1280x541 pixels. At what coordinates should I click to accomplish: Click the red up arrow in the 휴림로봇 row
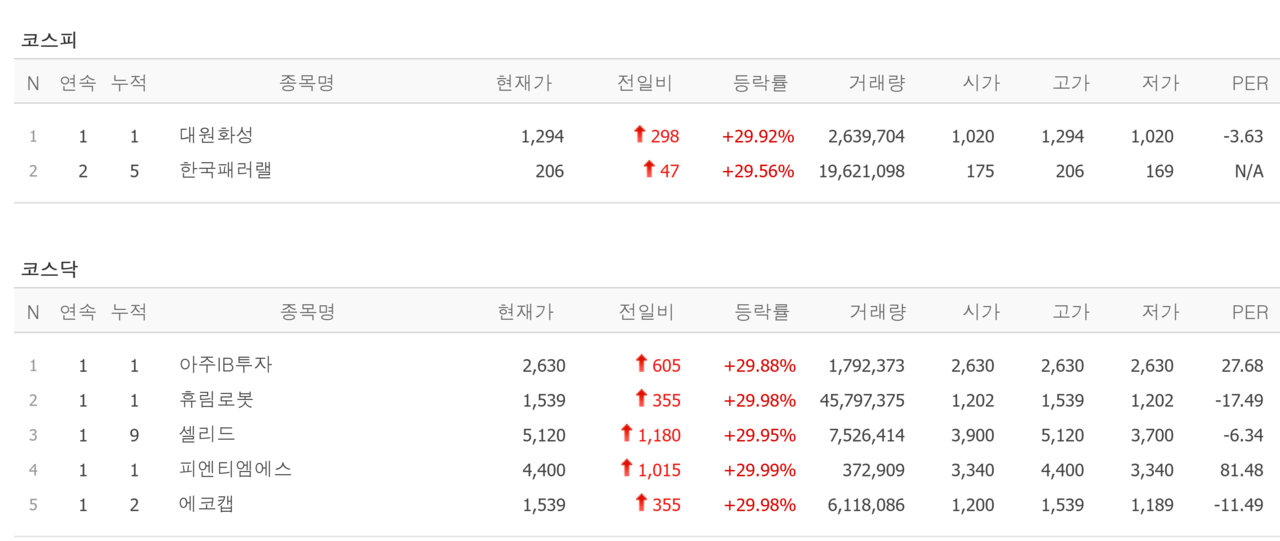pyautogui.click(x=641, y=399)
